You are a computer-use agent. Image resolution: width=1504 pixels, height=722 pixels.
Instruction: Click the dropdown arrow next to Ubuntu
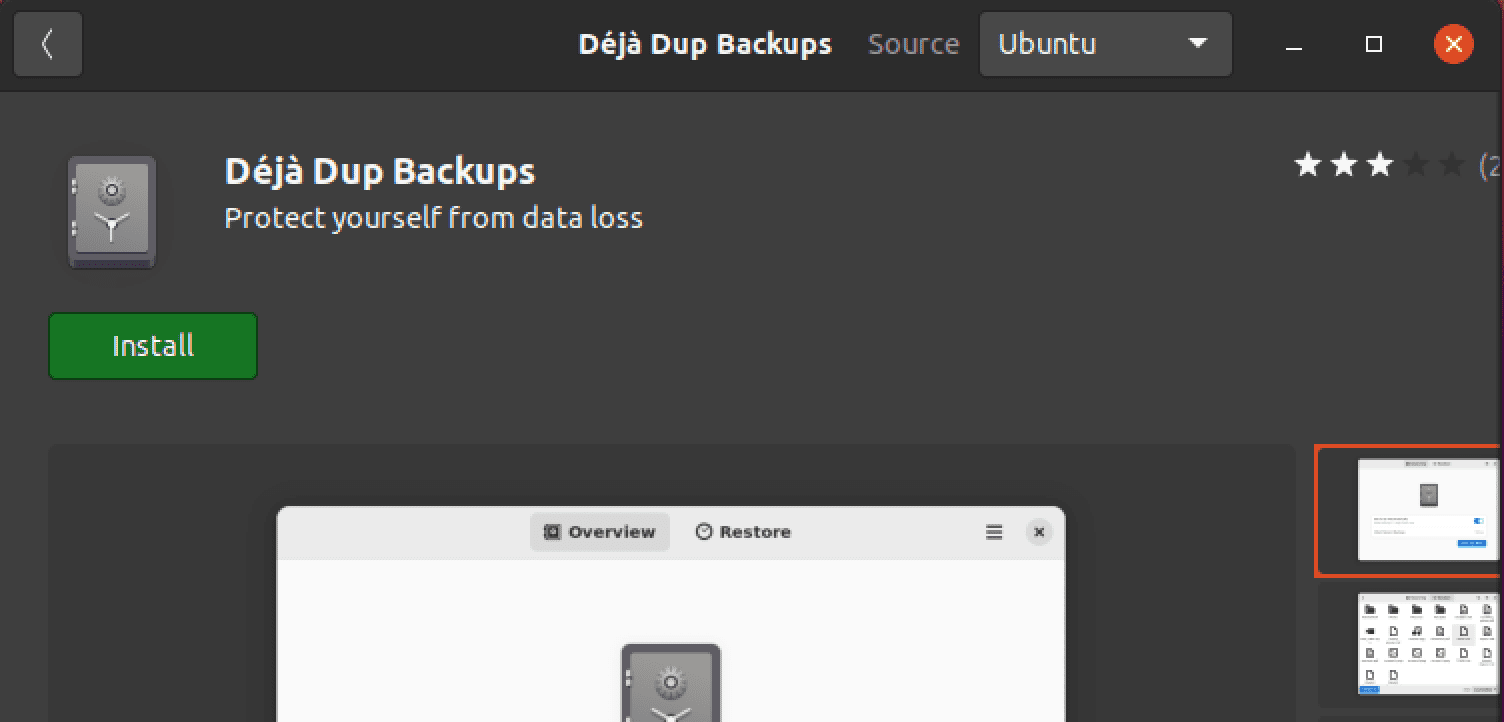tap(1196, 44)
